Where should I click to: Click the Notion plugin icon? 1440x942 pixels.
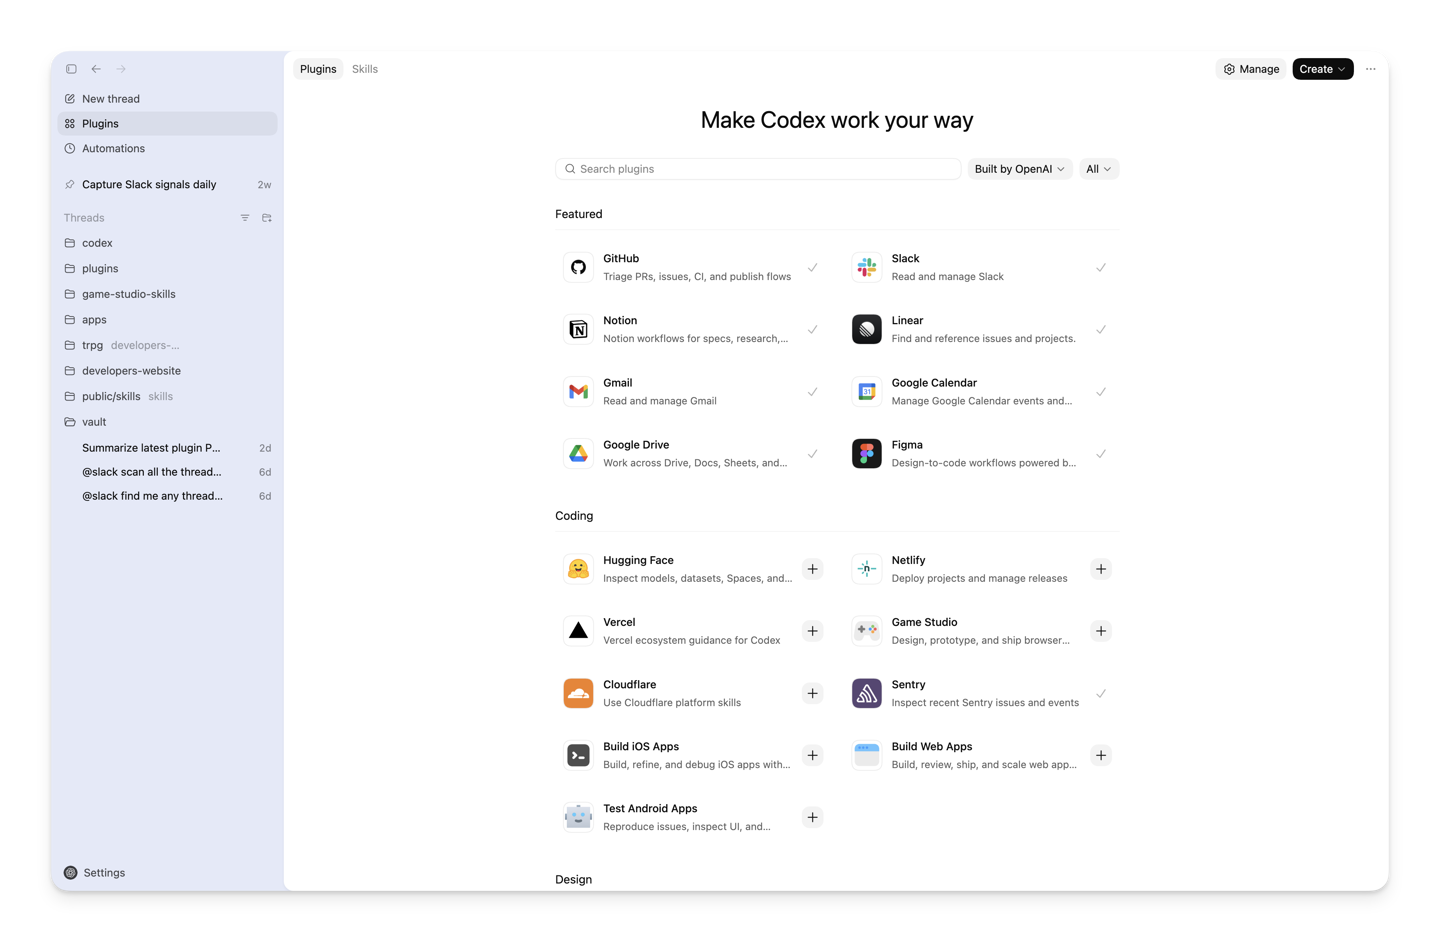pos(578,329)
